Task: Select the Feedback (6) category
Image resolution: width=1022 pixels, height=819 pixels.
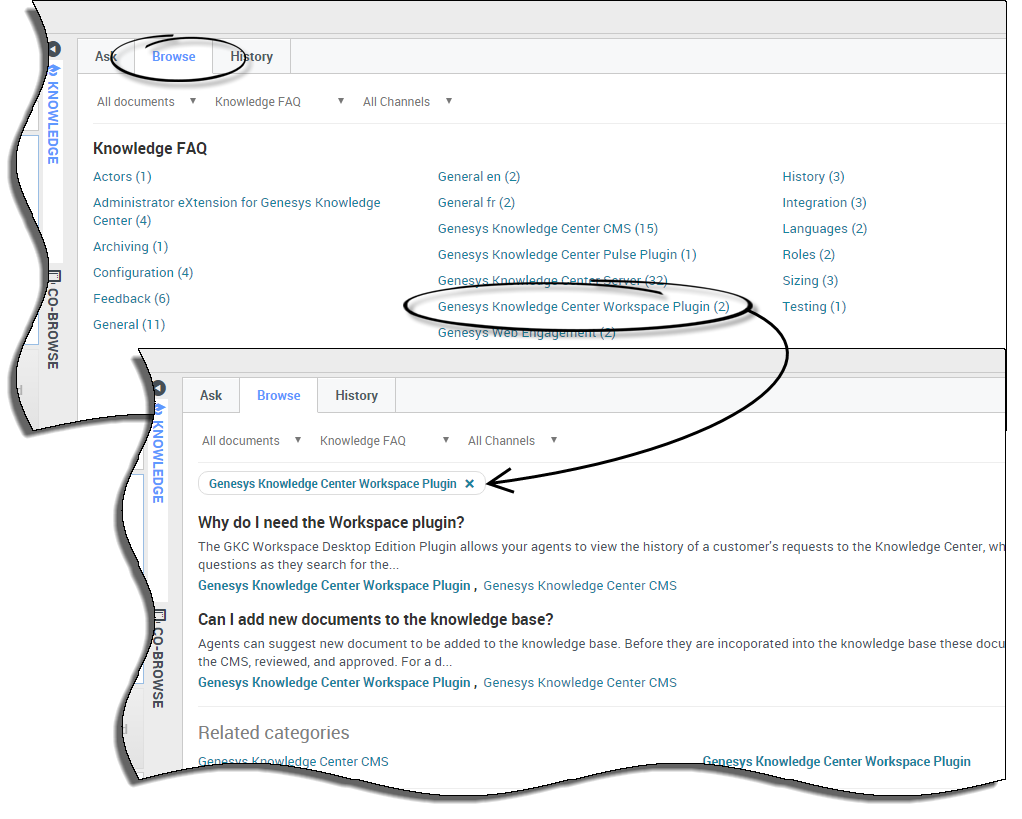Action: pos(131,299)
